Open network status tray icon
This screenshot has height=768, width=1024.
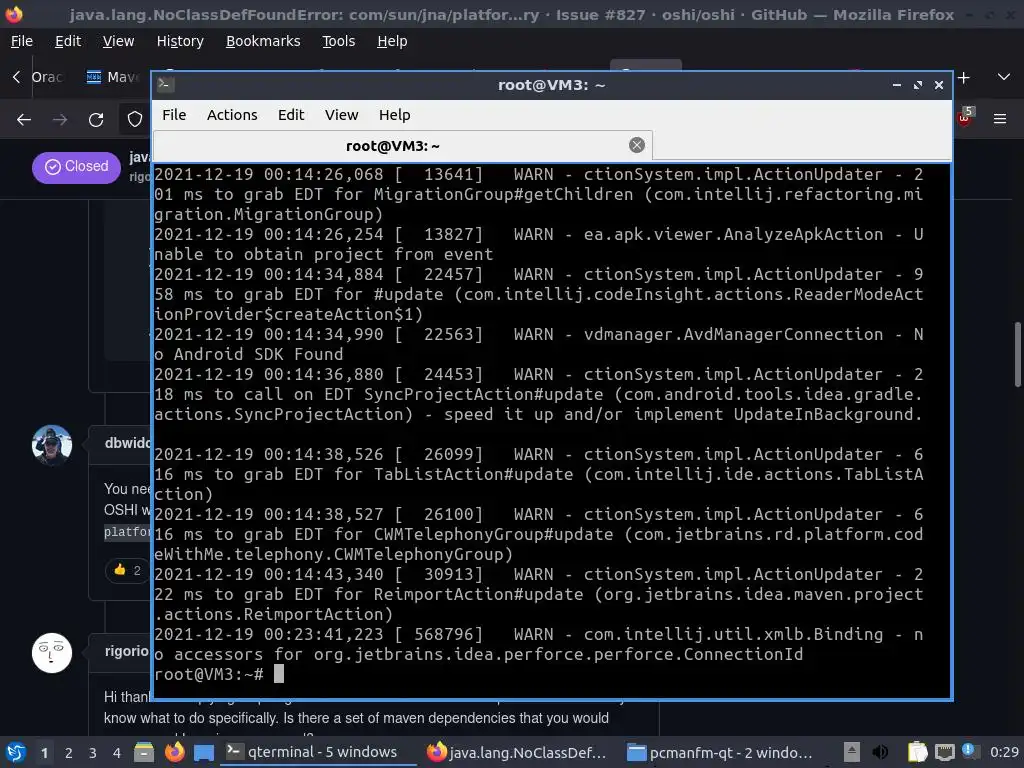point(944,752)
